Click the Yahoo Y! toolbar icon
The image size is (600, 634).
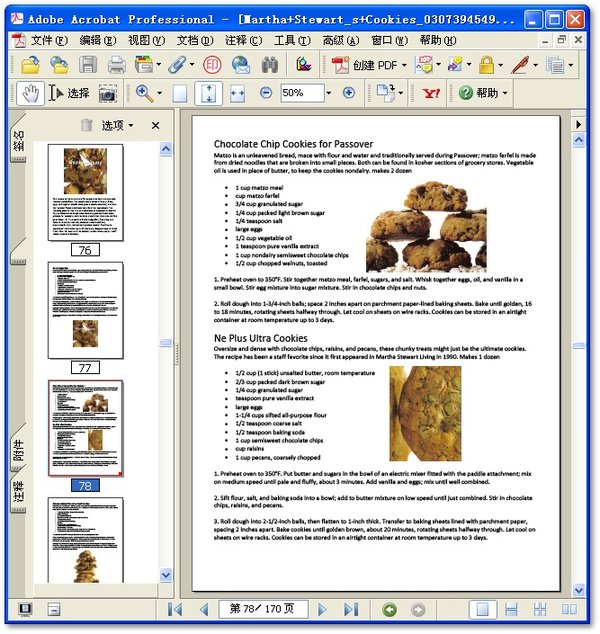click(x=431, y=93)
